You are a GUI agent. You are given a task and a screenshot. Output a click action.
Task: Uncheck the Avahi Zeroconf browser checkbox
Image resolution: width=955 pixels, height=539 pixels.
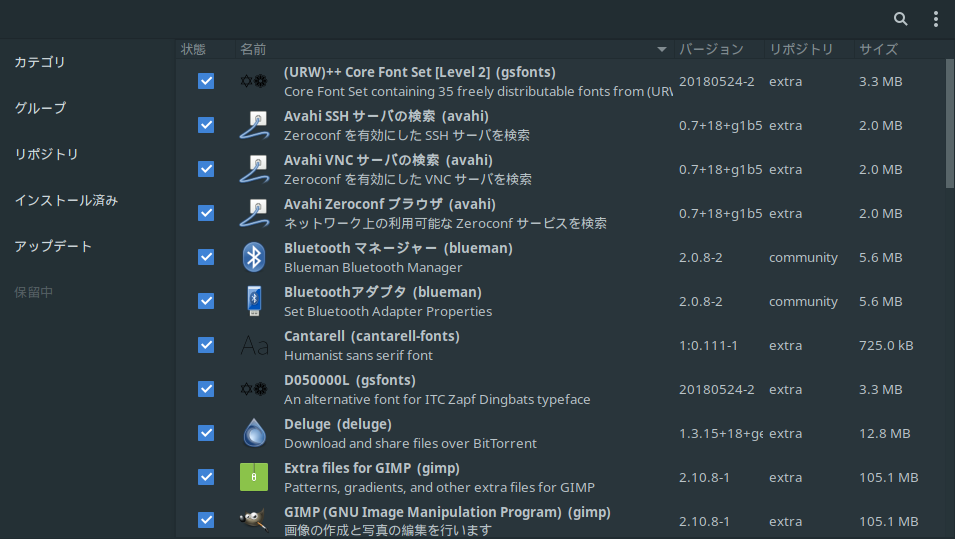[206, 213]
